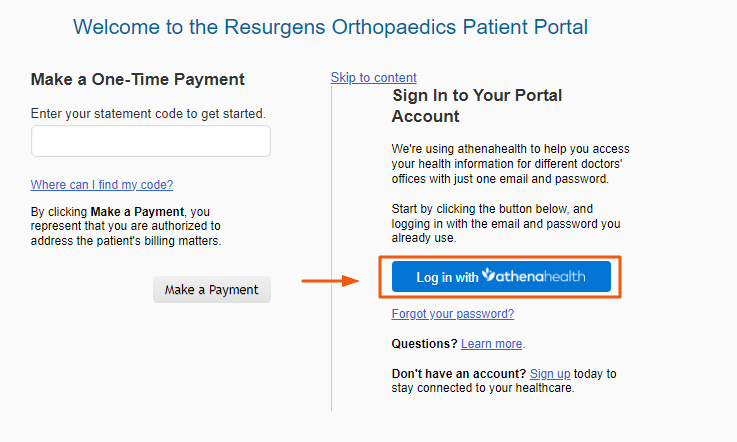Follow the Skip to content link
Screen dimensions: 737x442
374,78
